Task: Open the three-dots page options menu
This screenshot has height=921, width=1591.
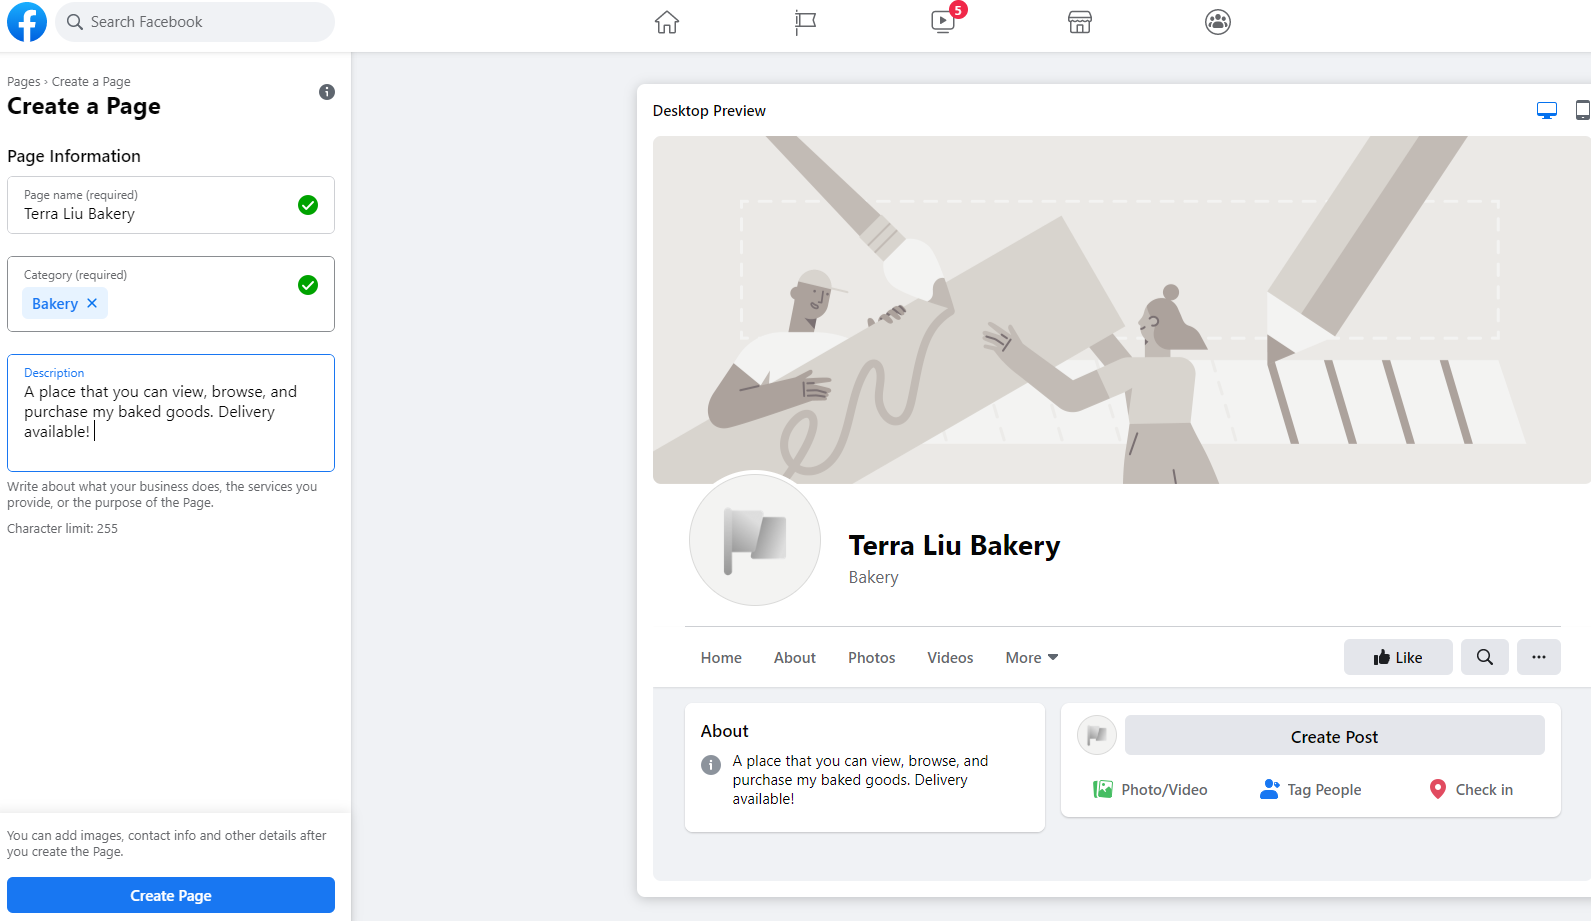Action: pyautogui.click(x=1539, y=657)
